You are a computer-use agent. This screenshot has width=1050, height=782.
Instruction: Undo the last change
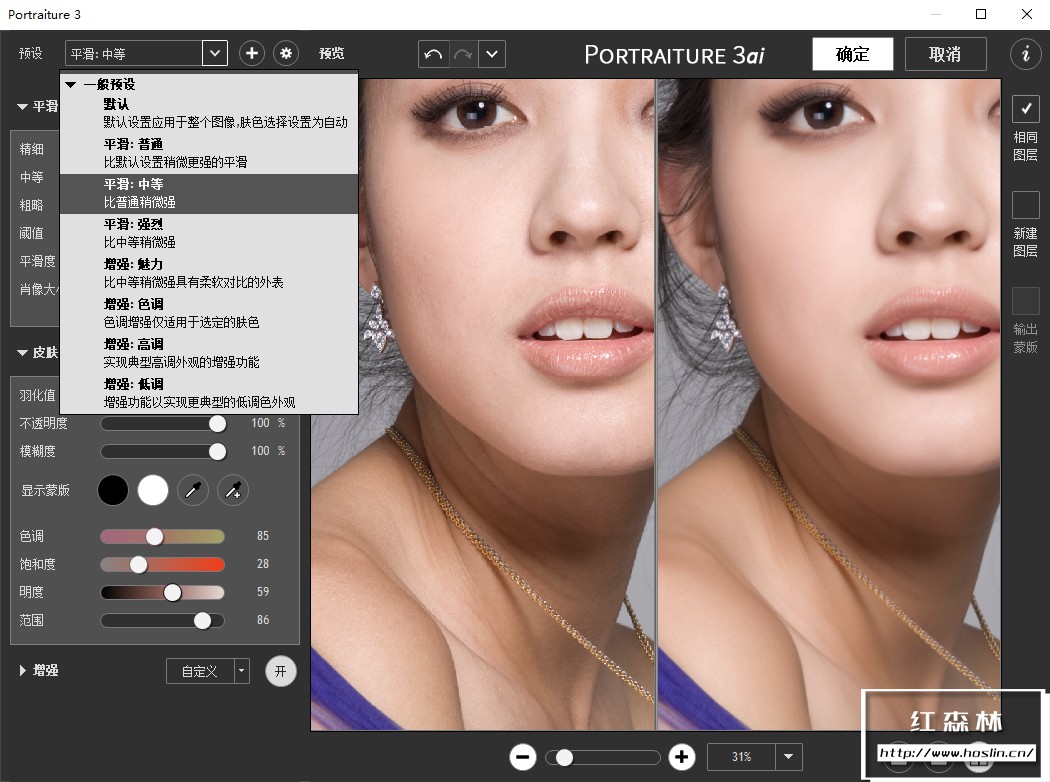[x=433, y=54]
